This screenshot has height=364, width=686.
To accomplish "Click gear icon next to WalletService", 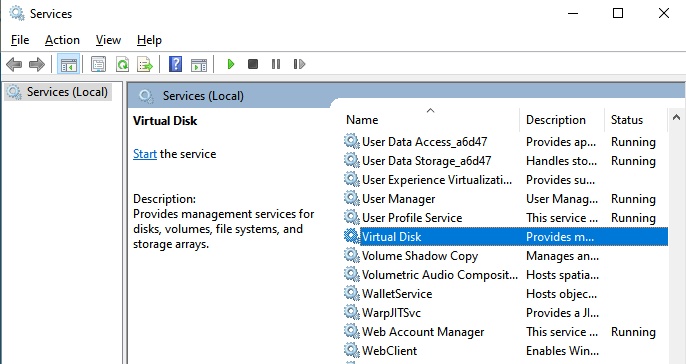I will pyautogui.click(x=351, y=293).
